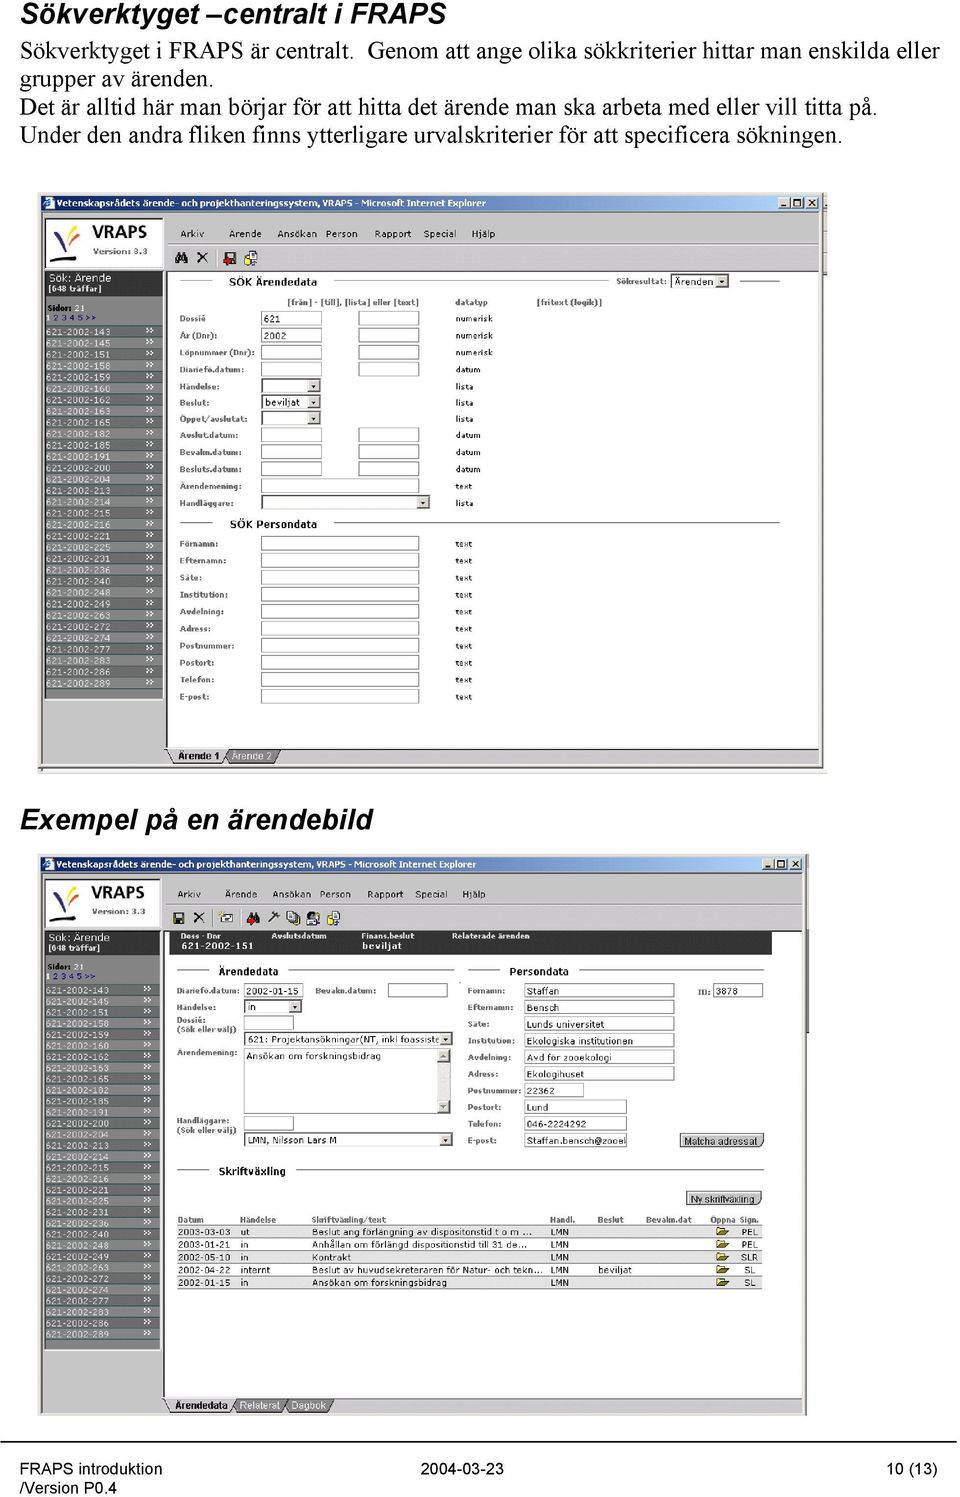Click the >> arrow beside 621-2002-289 in the search window
Viewport: 960px width, 1497px height.
tap(150, 683)
